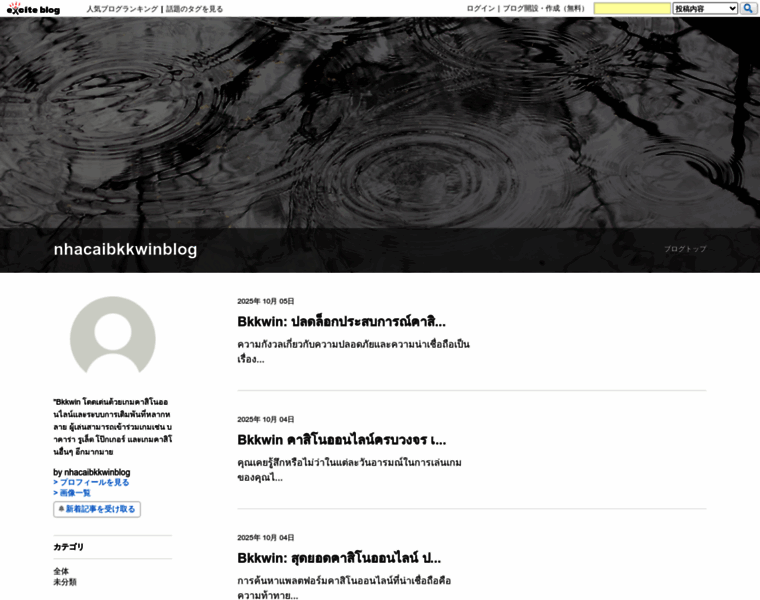Click the date 2025年 10月 05日
The width and height of the screenshot is (760, 600).
[266, 301]
